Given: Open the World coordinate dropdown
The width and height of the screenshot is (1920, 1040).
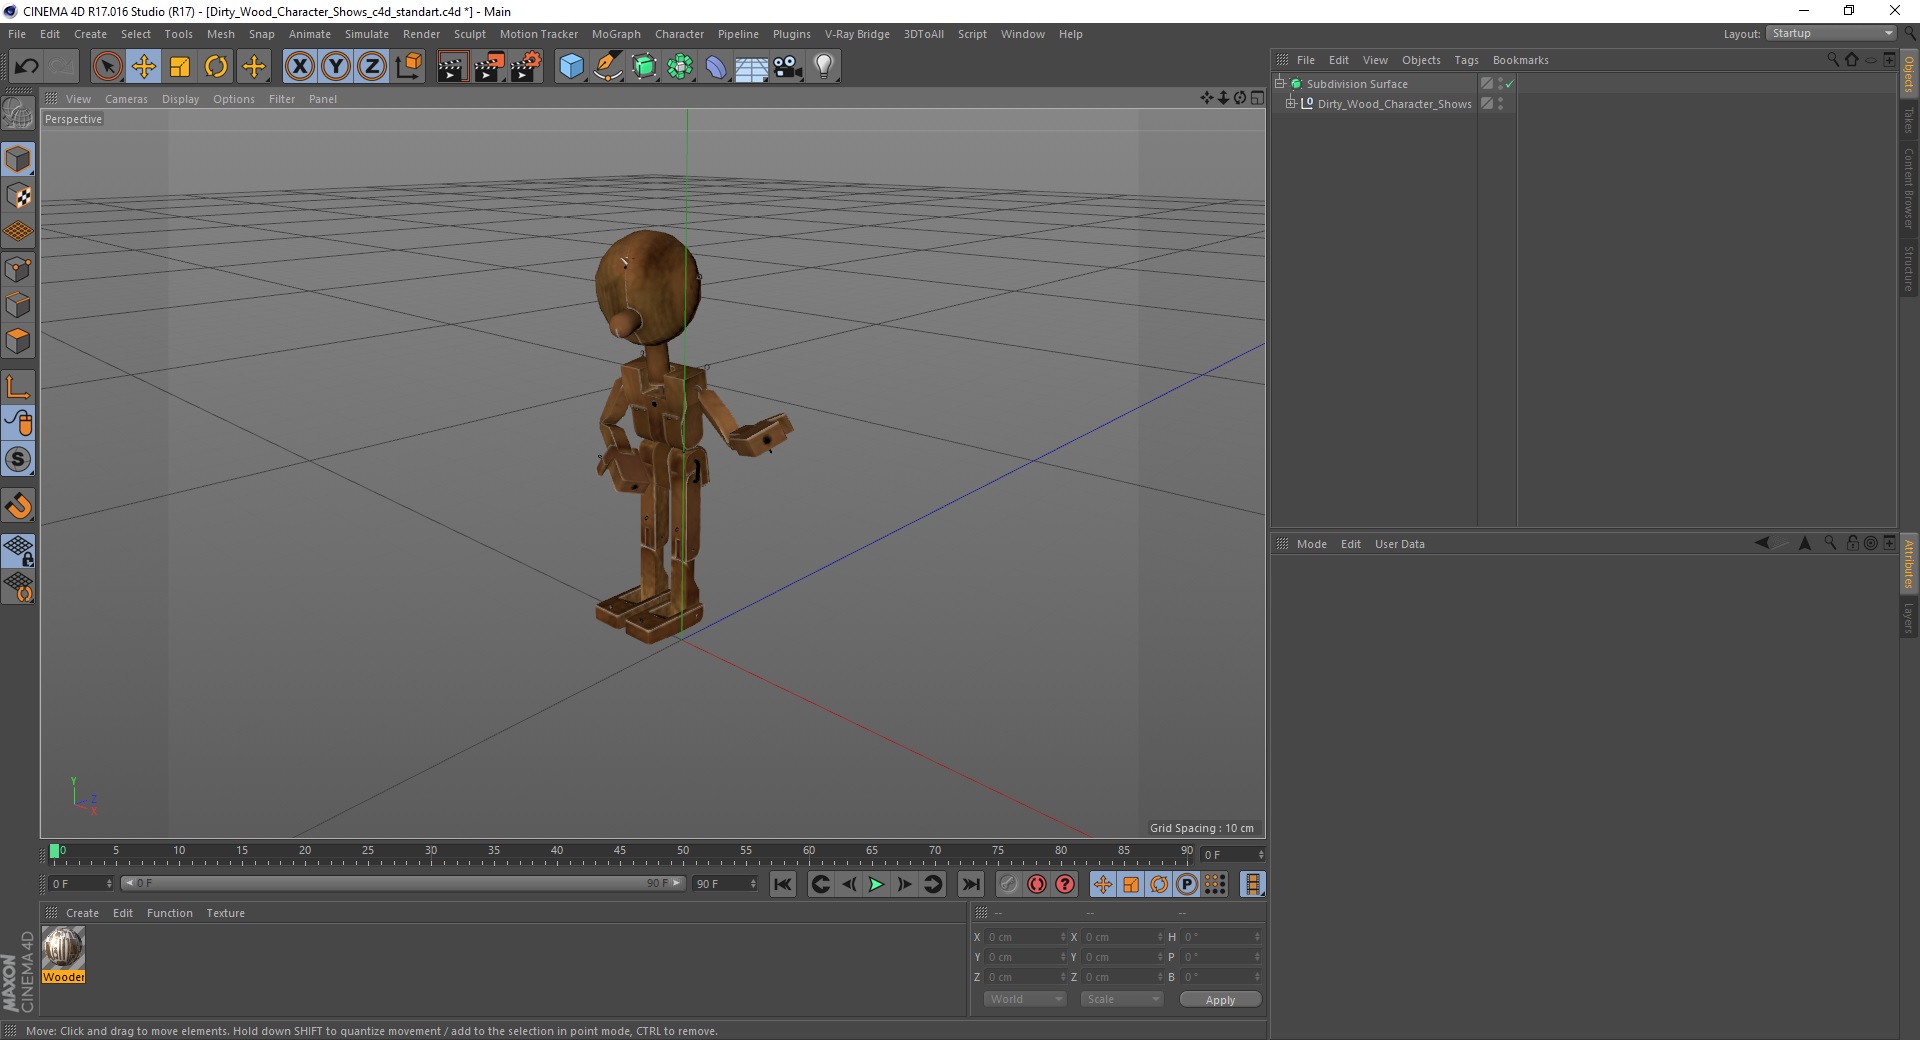Looking at the screenshot, I should (x=1025, y=999).
